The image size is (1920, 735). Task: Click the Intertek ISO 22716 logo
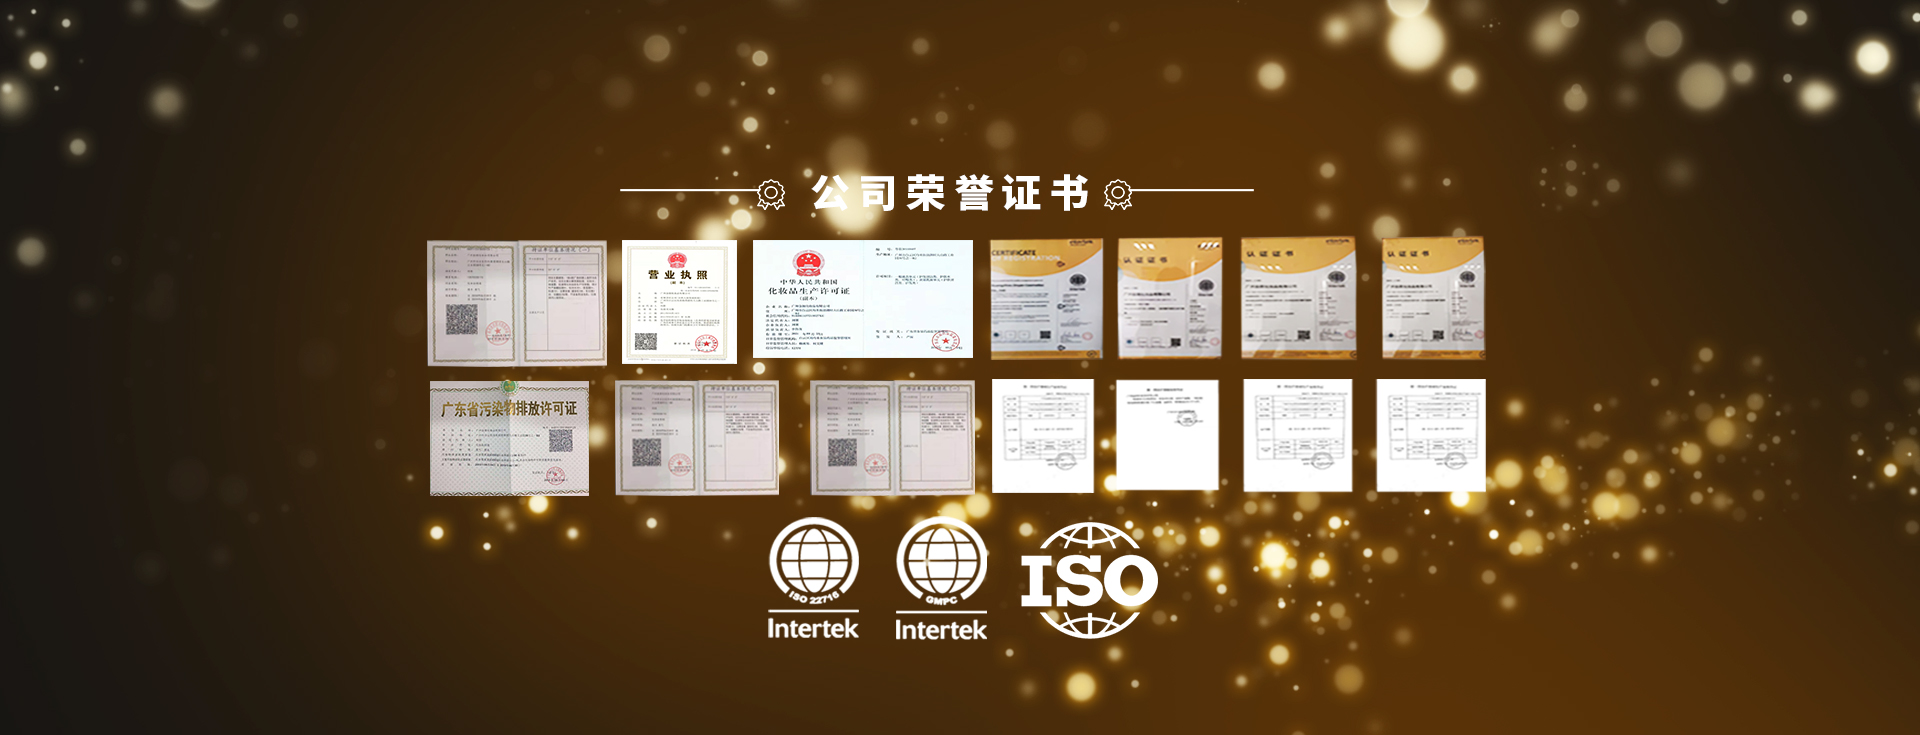pos(813,578)
